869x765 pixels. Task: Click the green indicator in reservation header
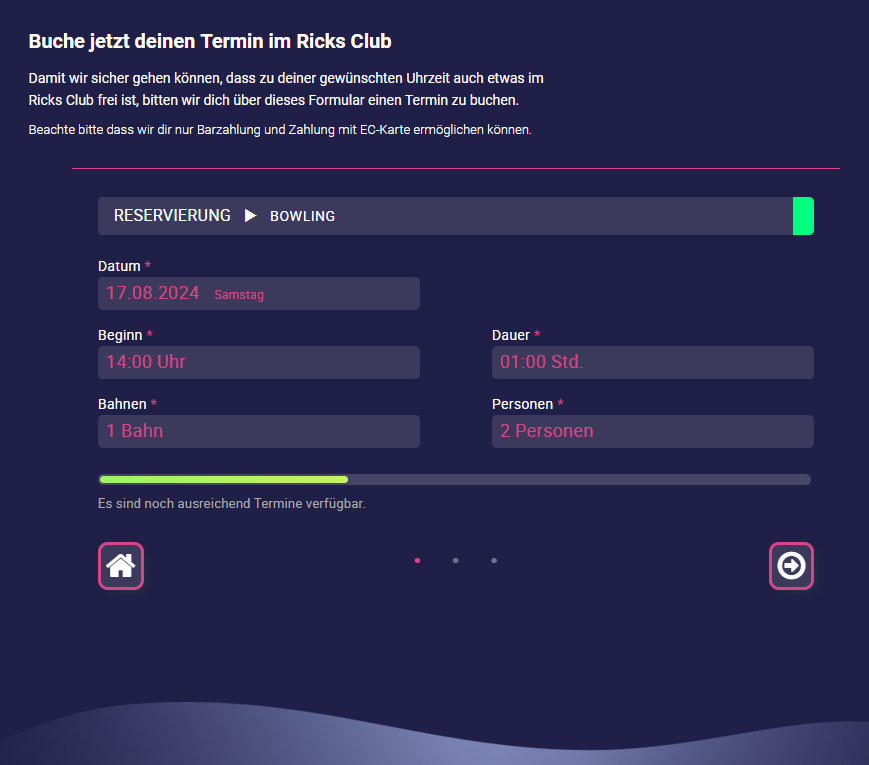coord(803,216)
